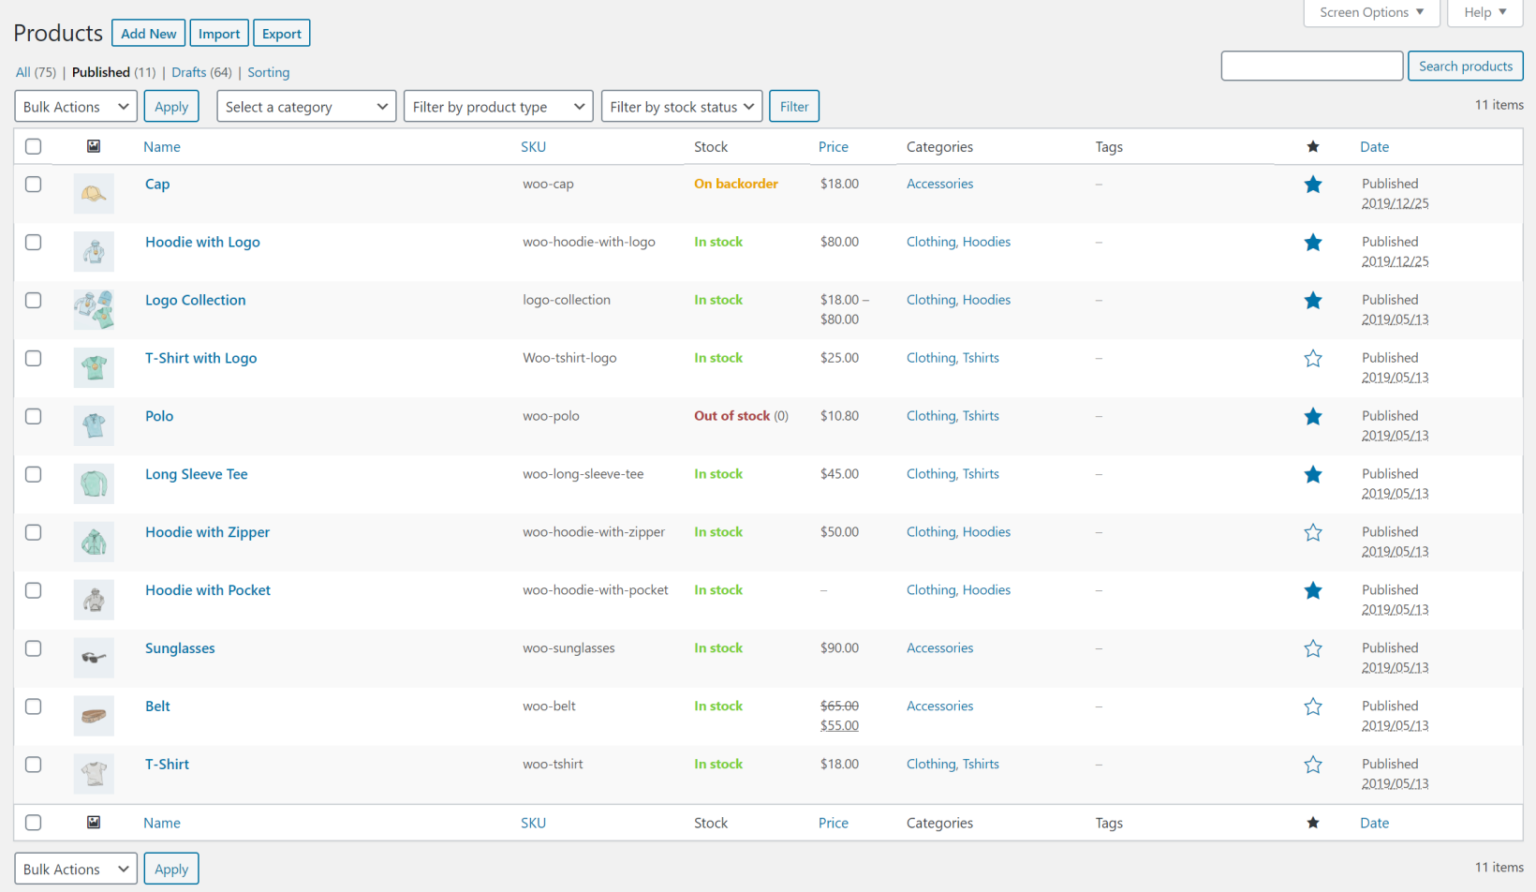Make Hoodie with Zipper a featured product
This screenshot has height=892, width=1536.
pos(1313,532)
